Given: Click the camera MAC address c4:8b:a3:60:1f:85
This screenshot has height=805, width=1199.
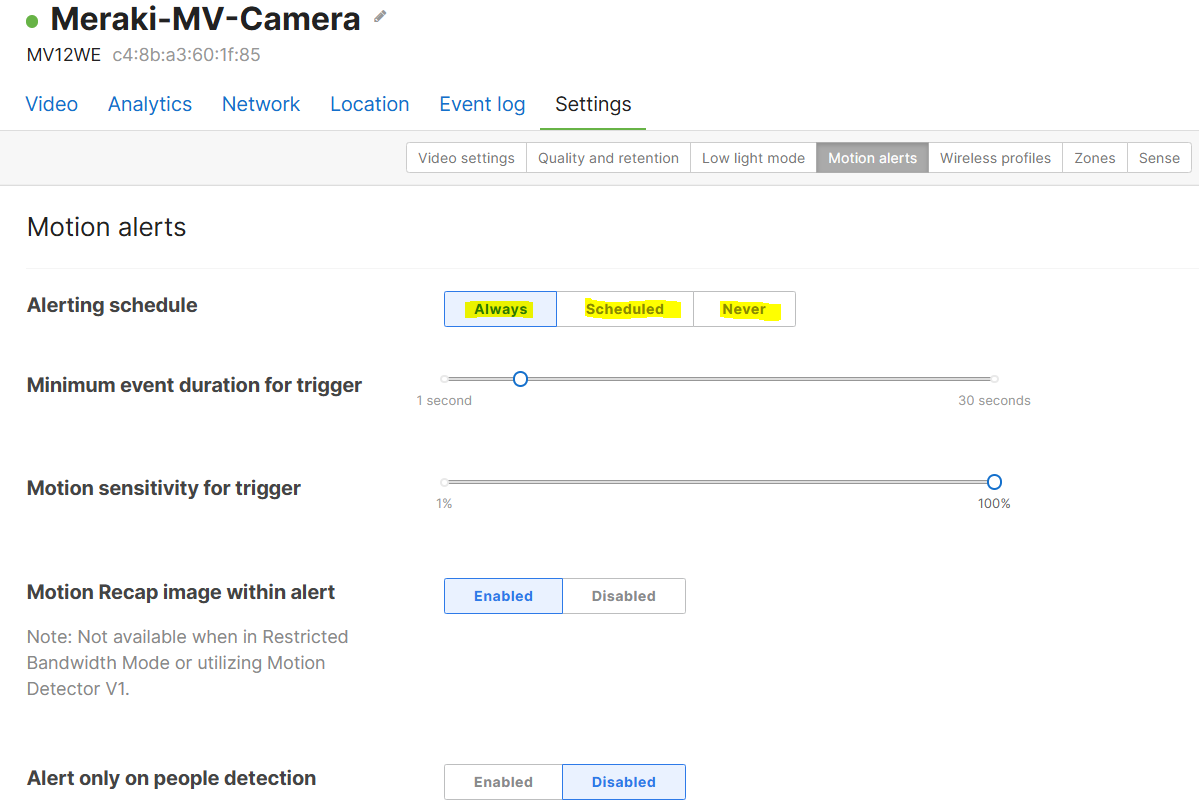Looking at the screenshot, I should coord(187,55).
